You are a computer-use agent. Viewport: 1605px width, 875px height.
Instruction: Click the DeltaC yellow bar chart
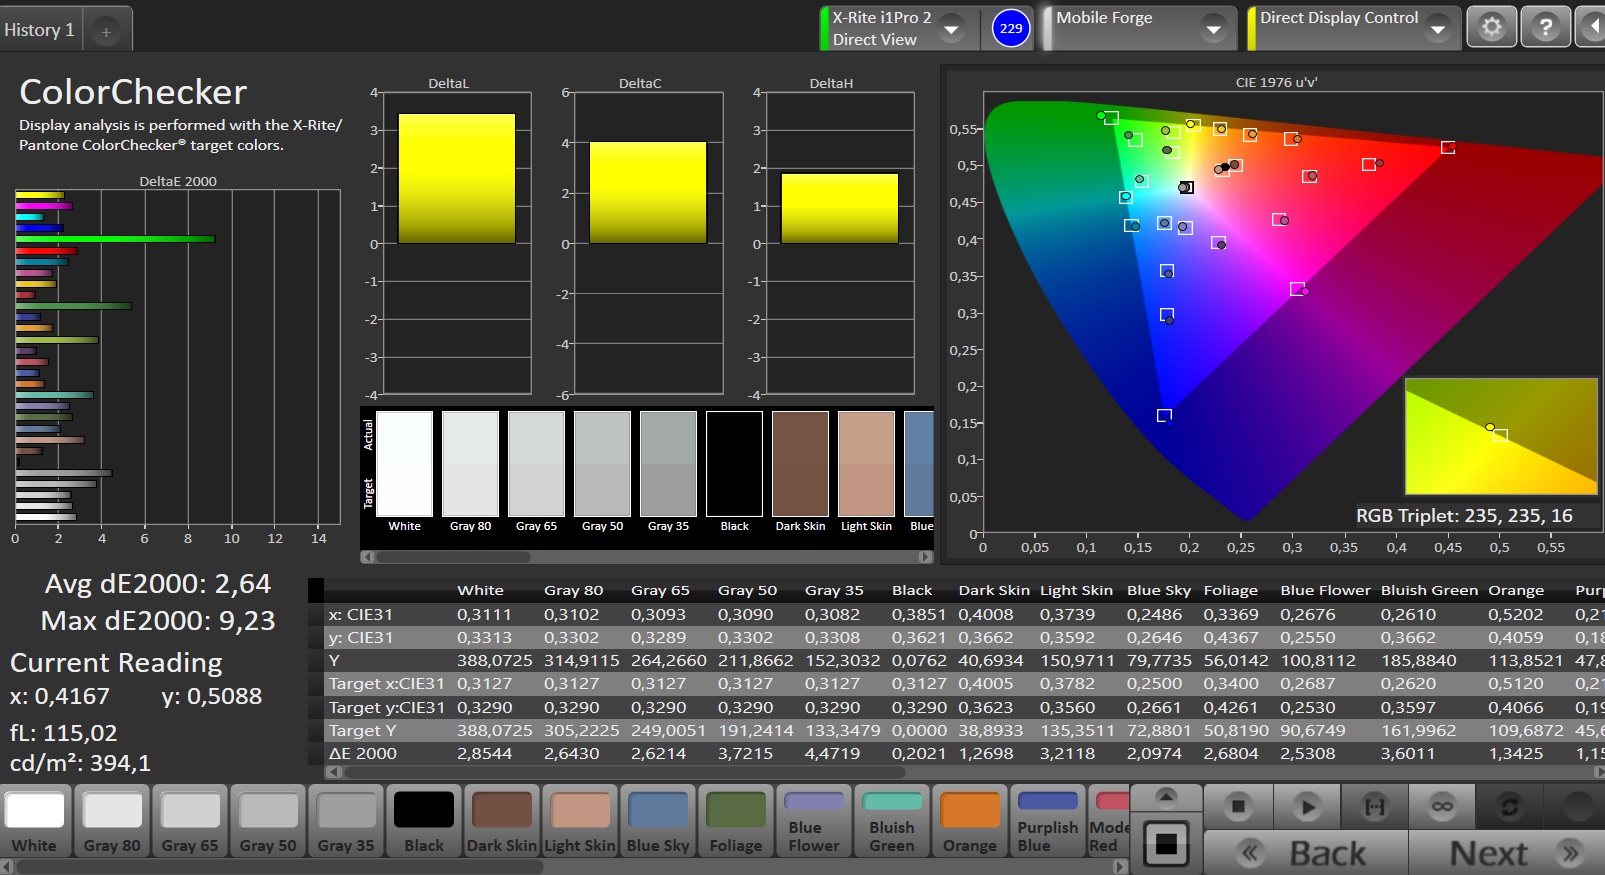pyautogui.click(x=648, y=193)
